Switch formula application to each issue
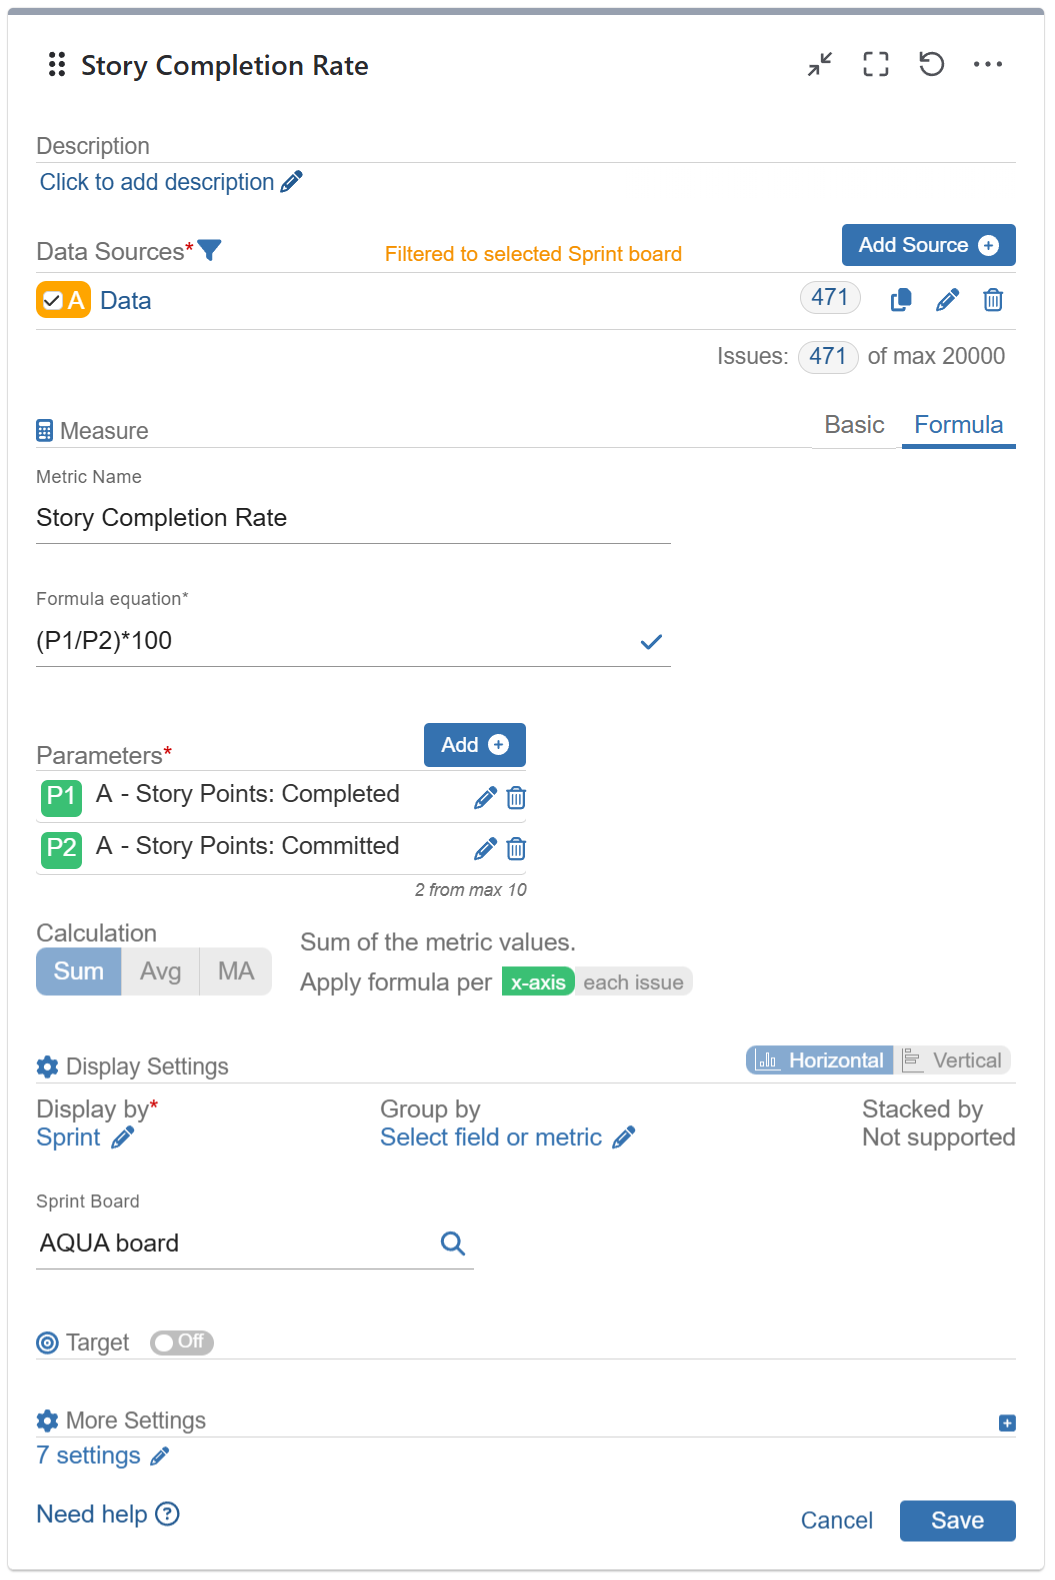Screen dimensions: 1055x1580 tap(633, 983)
